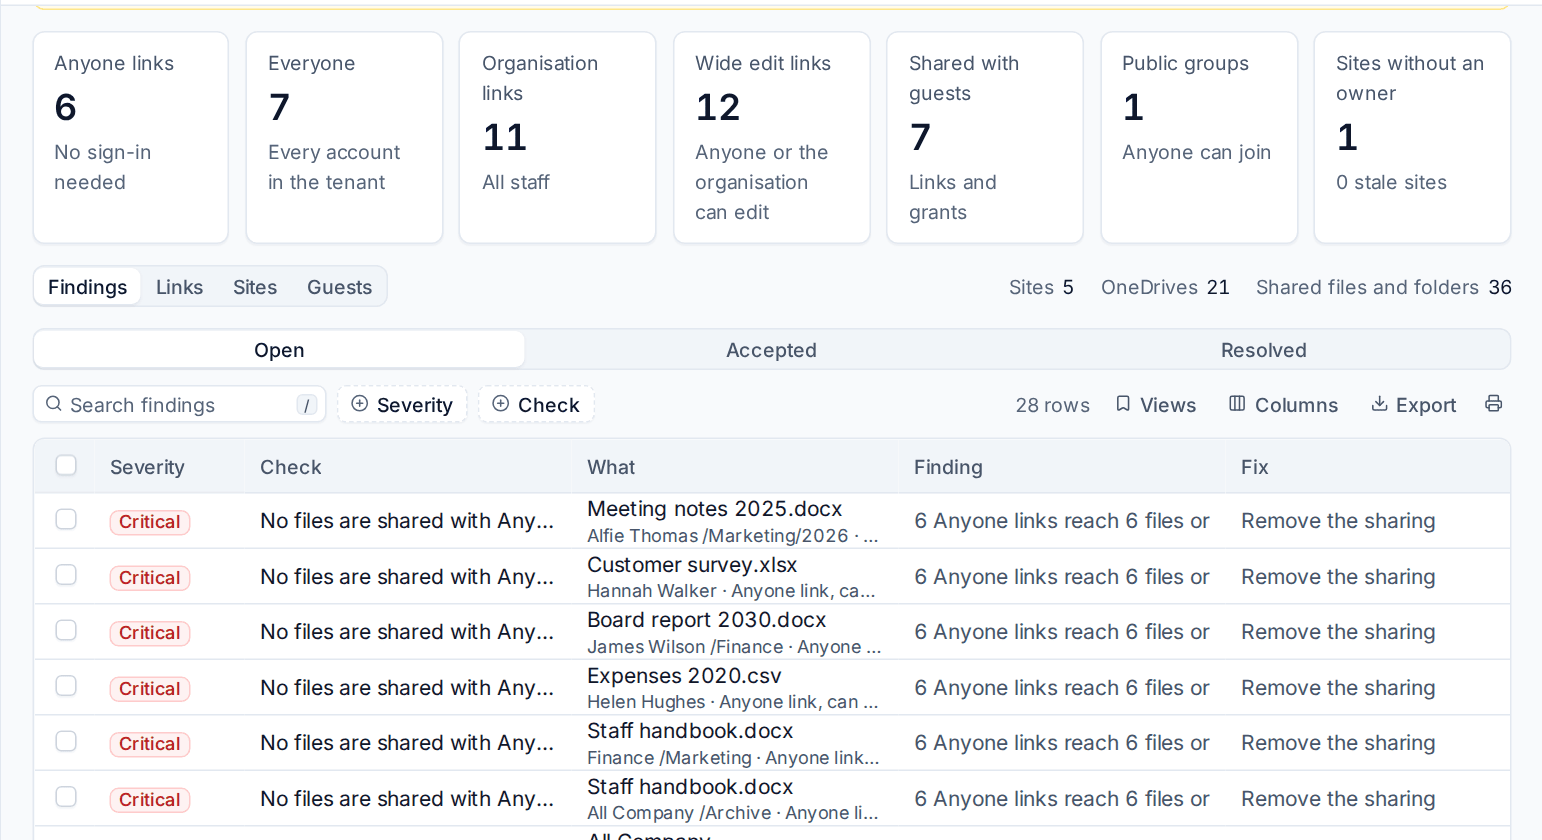The width and height of the screenshot is (1542, 840).
Task: View Accepted findings
Action: (771, 350)
